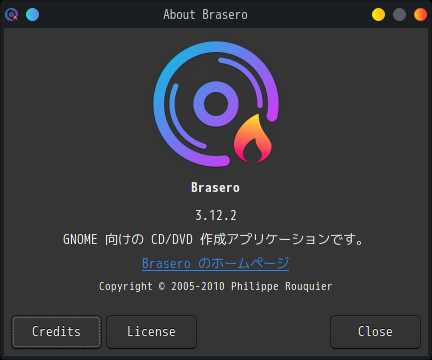Click the Brasero window menu icon in titlebar
Image resolution: width=432 pixels, height=360 pixels.
pos(12,15)
